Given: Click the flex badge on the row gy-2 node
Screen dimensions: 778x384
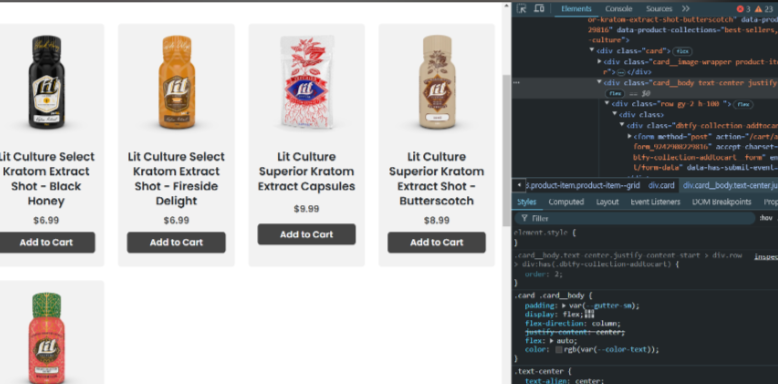Looking at the screenshot, I should (x=743, y=104).
